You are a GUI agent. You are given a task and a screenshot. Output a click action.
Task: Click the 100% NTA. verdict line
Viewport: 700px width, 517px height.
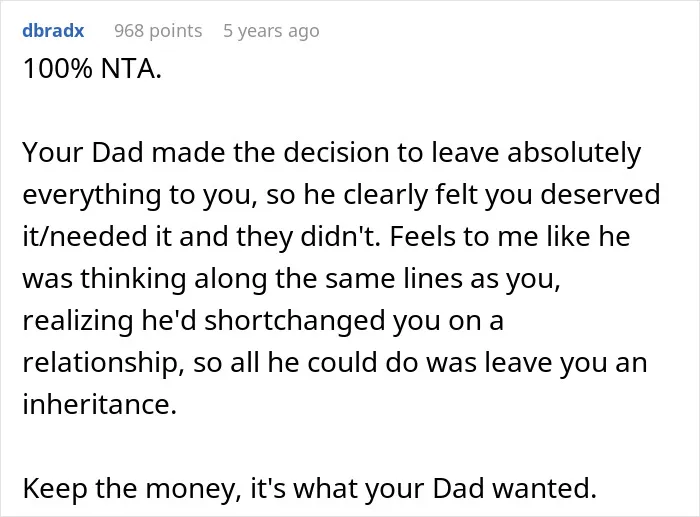92,69
